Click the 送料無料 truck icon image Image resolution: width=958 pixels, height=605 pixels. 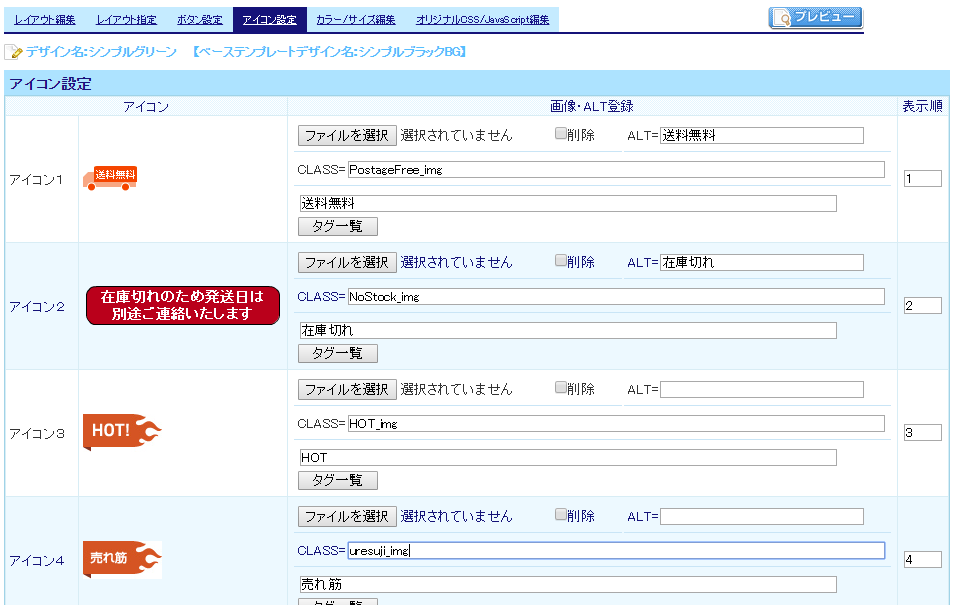[110, 178]
